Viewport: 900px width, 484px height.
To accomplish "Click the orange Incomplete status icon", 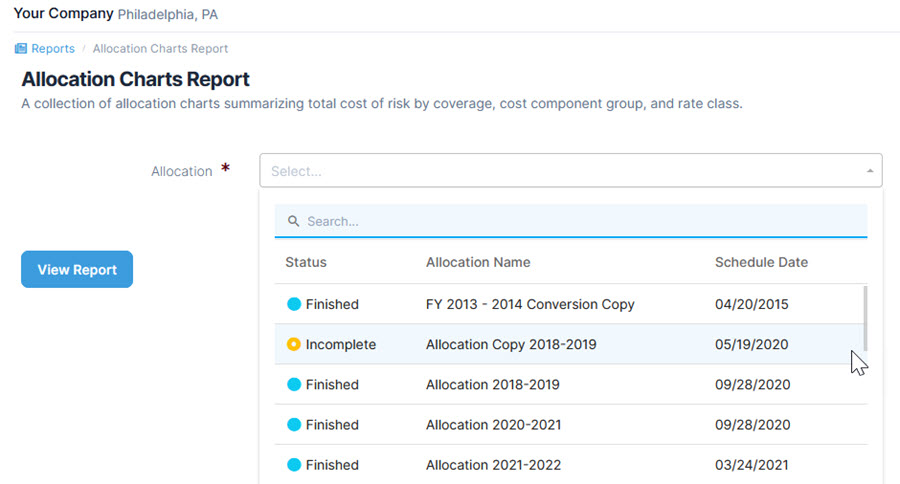I will point(293,344).
